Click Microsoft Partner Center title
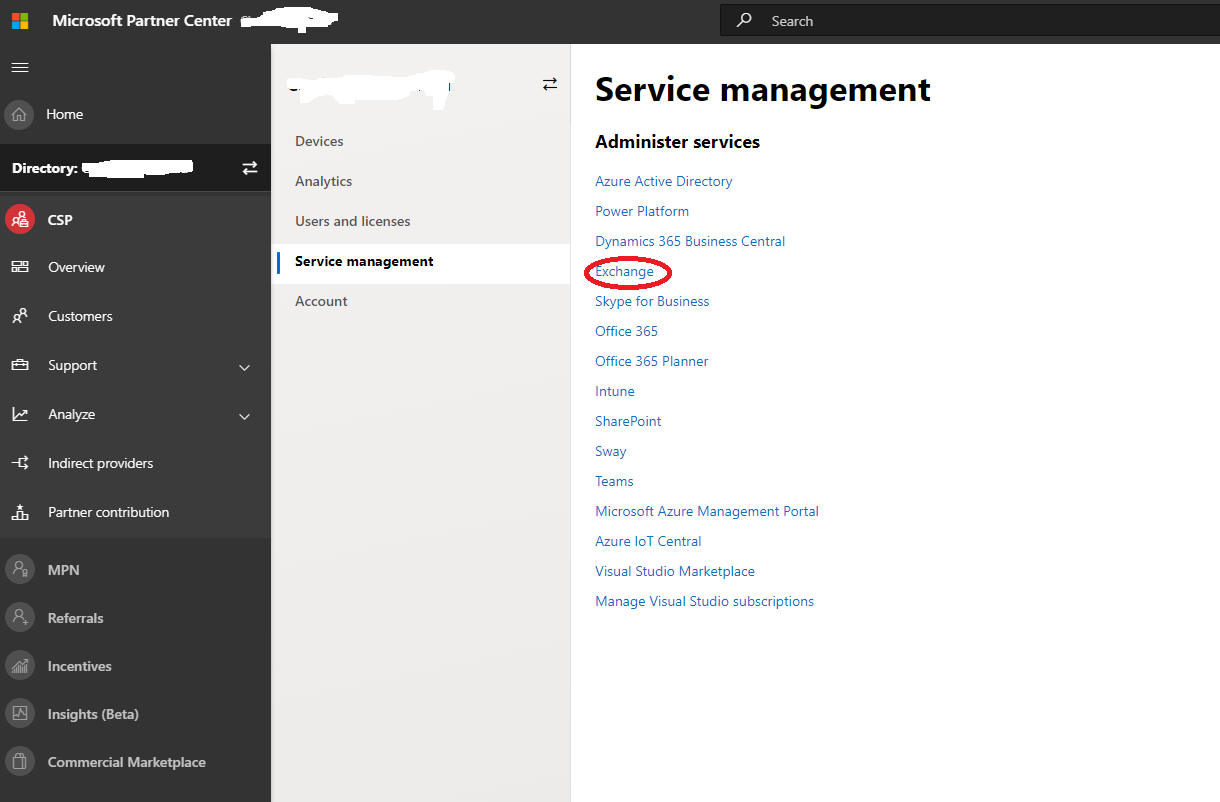The image size is (1220, 802). (142, 20)
